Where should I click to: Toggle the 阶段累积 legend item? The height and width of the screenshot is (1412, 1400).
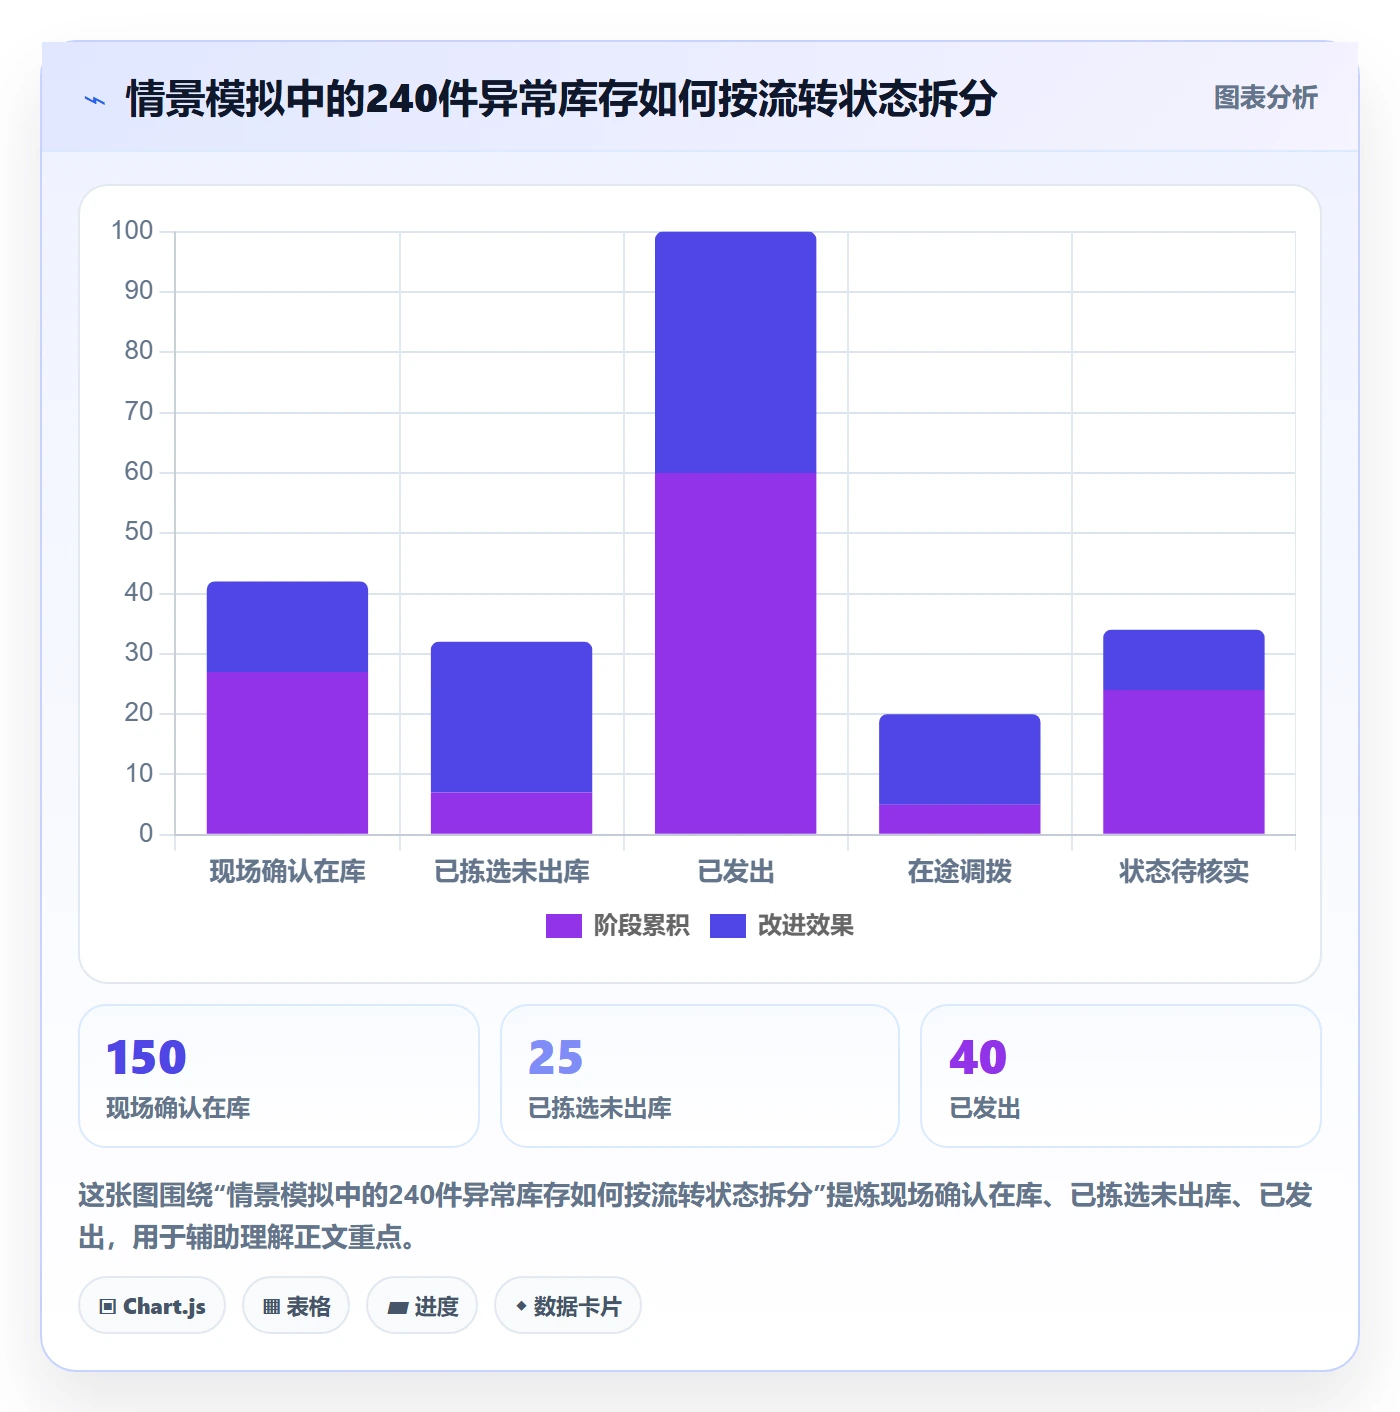coord(617,926)
